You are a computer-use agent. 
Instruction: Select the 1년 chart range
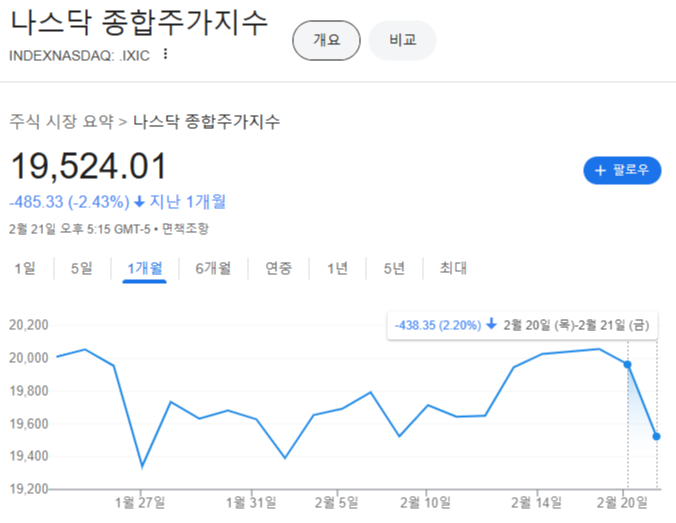[337, 268]
